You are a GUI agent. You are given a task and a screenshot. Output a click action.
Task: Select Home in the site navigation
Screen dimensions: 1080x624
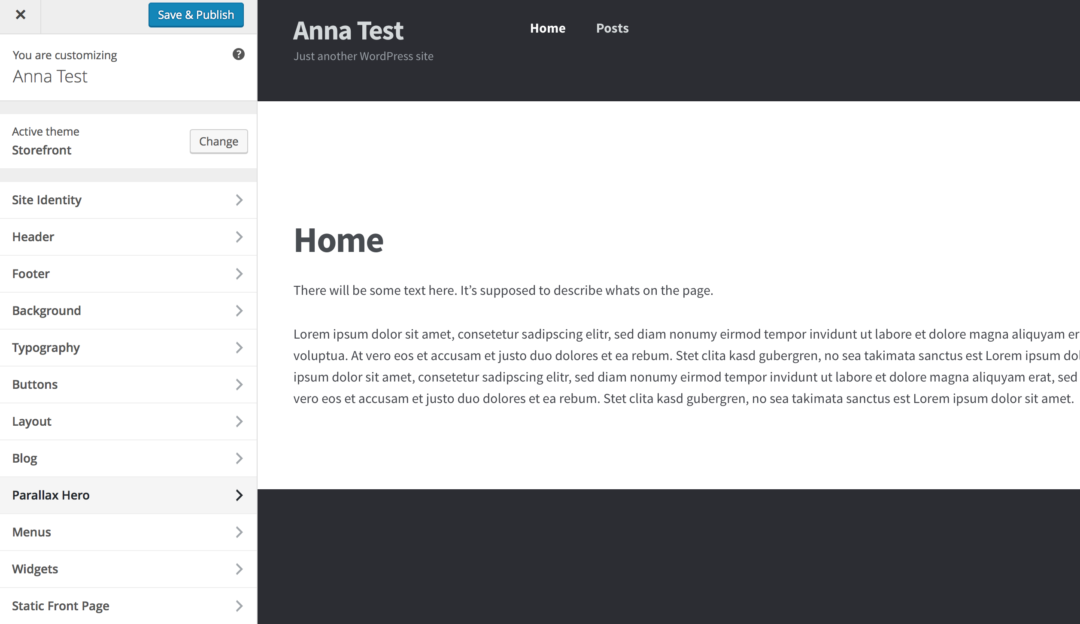click(547, 28)
